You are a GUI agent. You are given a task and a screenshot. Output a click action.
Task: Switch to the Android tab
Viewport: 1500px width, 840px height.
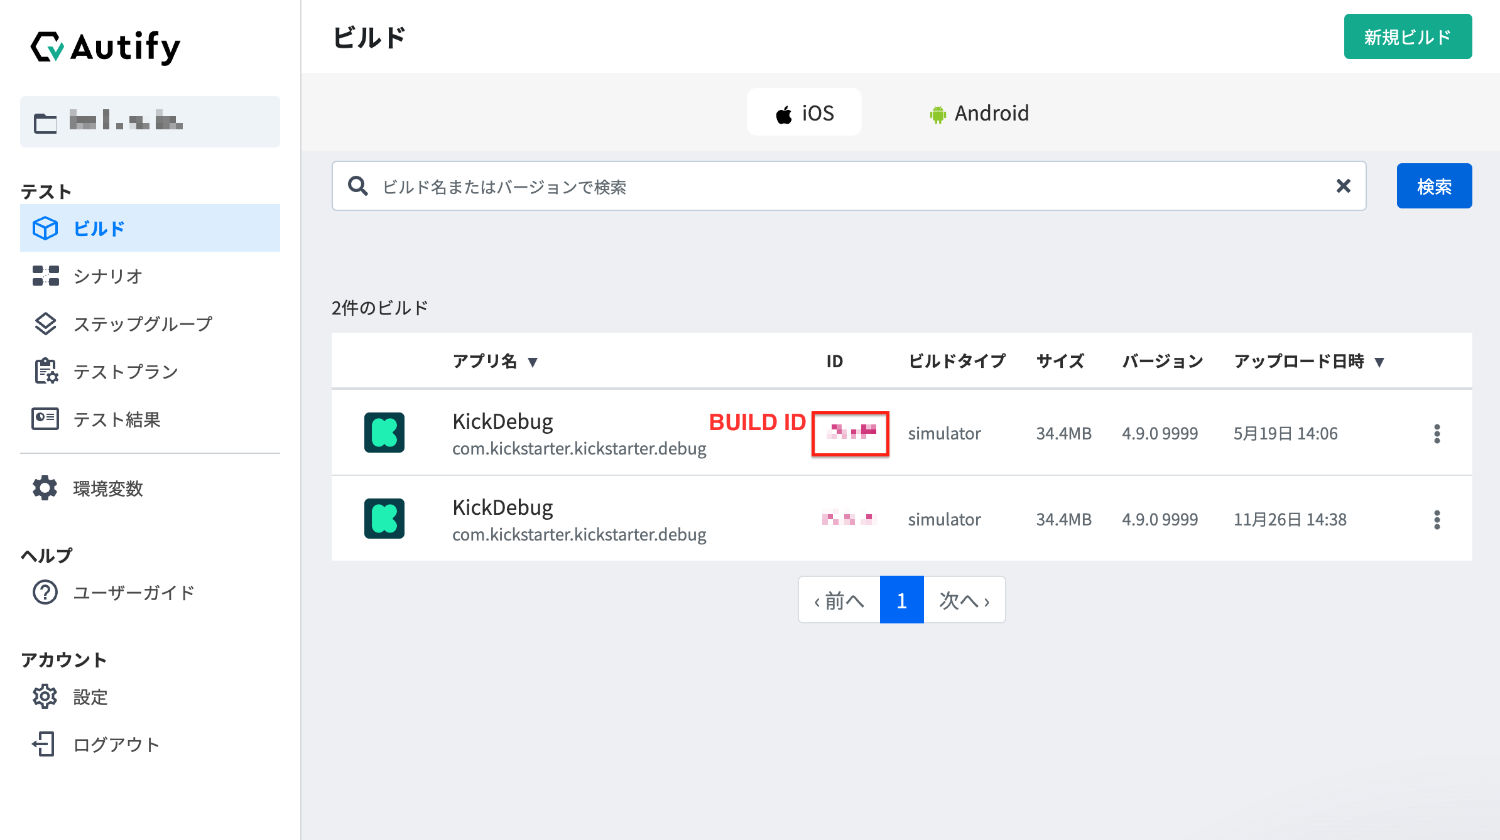pos(979,113)
